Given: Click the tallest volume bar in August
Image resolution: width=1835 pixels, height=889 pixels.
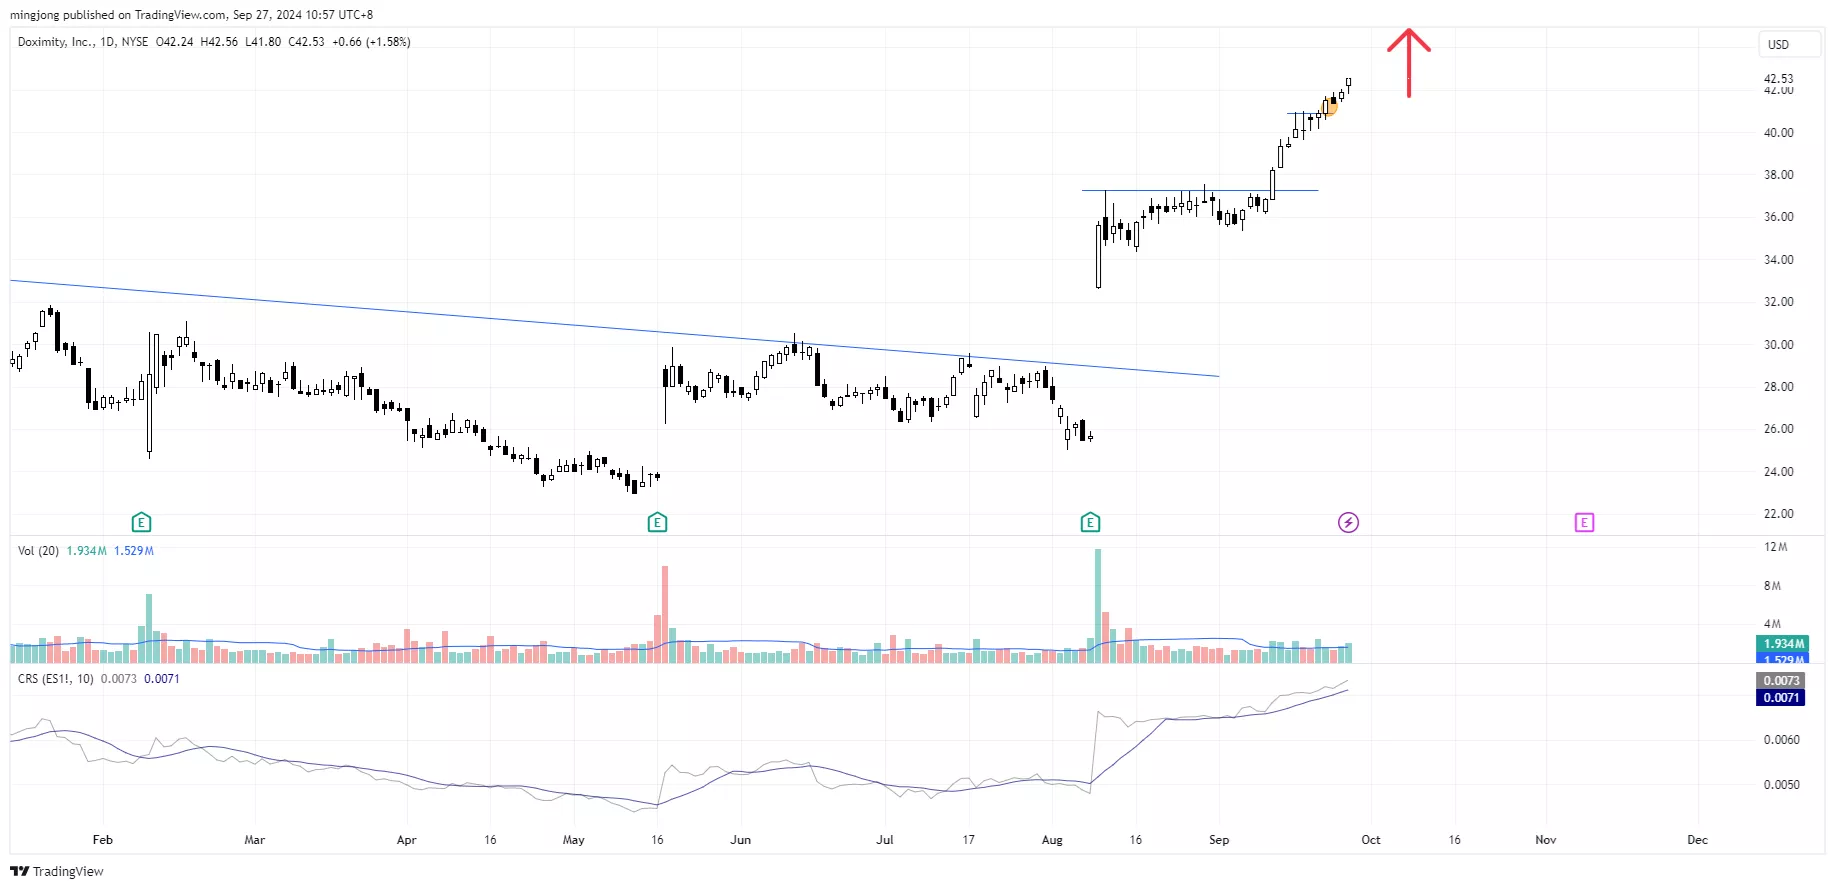Looking at the screenshot, I should click(x=1098, y=606).
